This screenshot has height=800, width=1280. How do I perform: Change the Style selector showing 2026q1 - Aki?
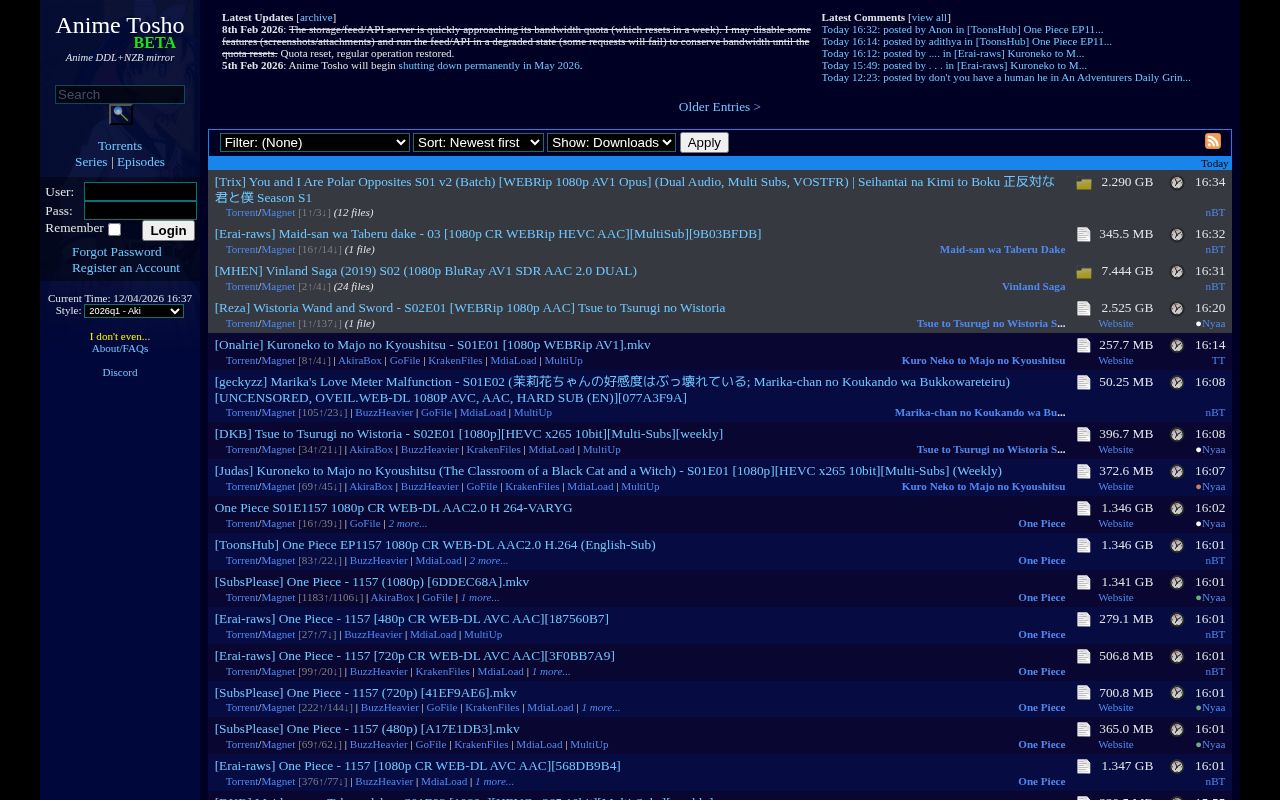point(133,310)
